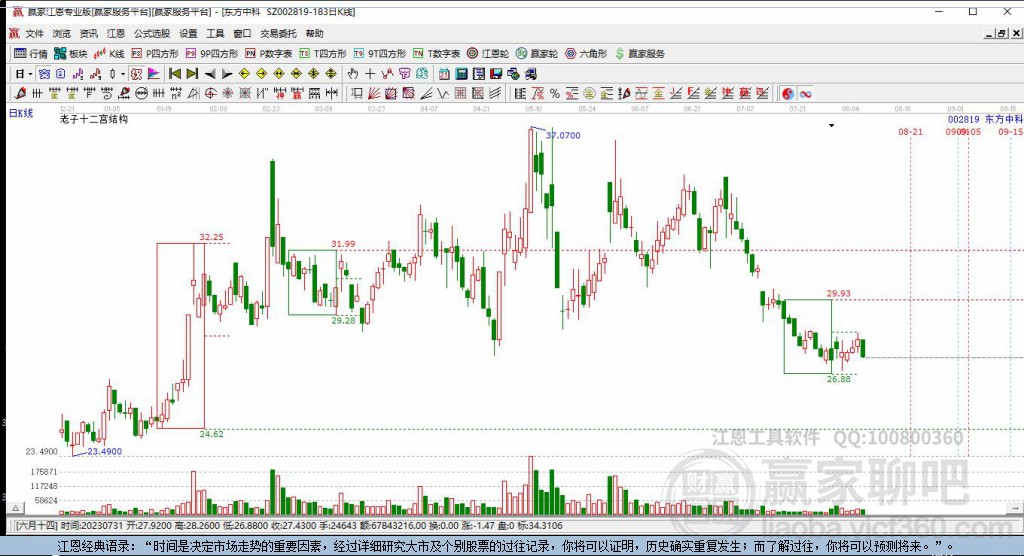Click the floppy disk save icon
1024x556 pixels.
[496, 74]
